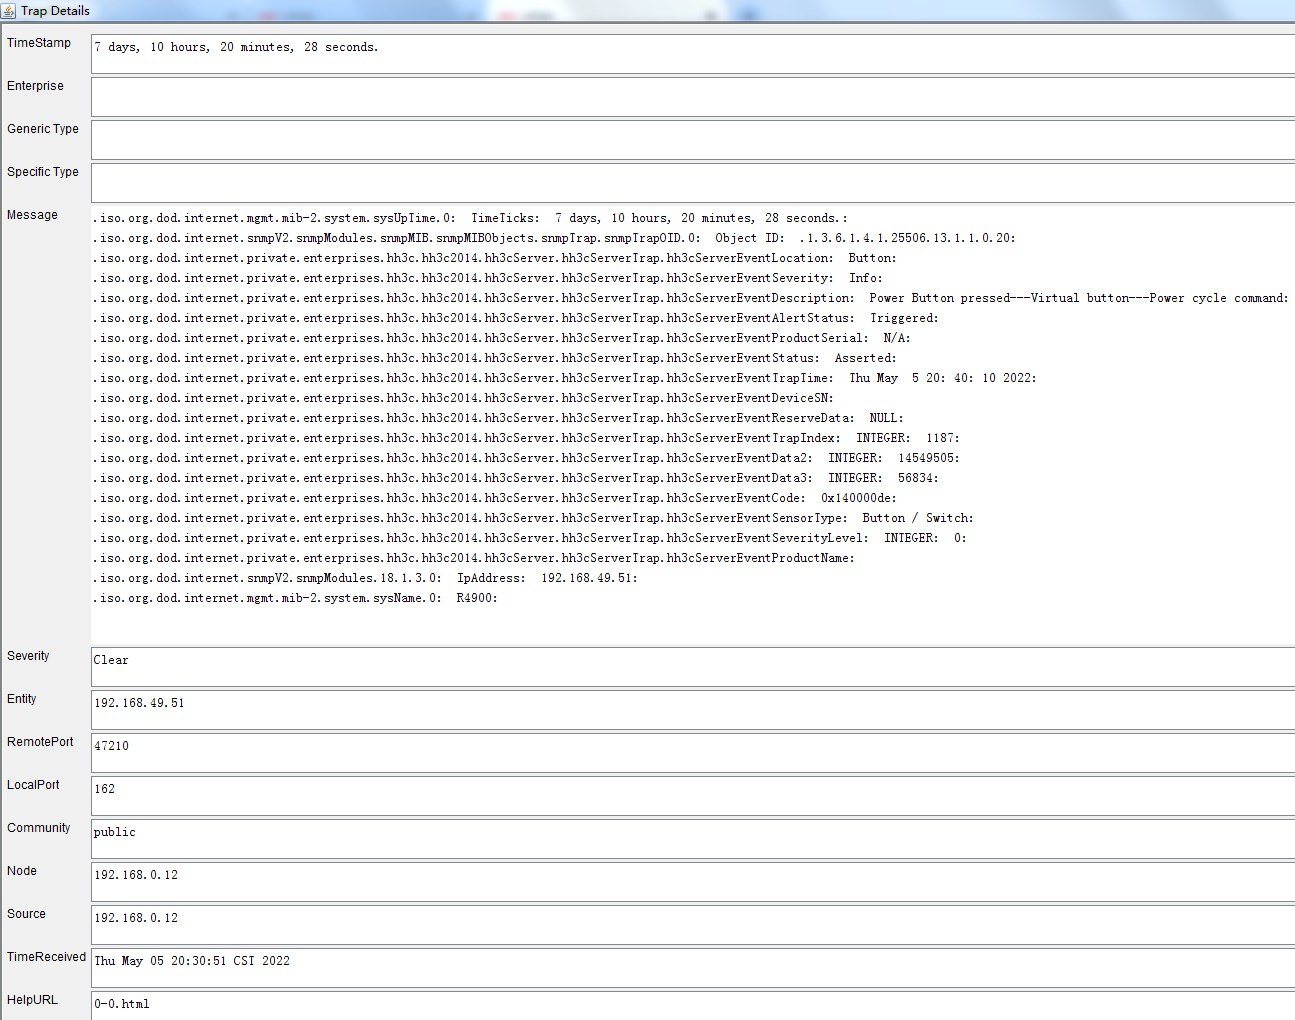Click the hh3cServerEventAlertStatus Triggered line
Screen dimensions: 1295x1020
(516, 318)
